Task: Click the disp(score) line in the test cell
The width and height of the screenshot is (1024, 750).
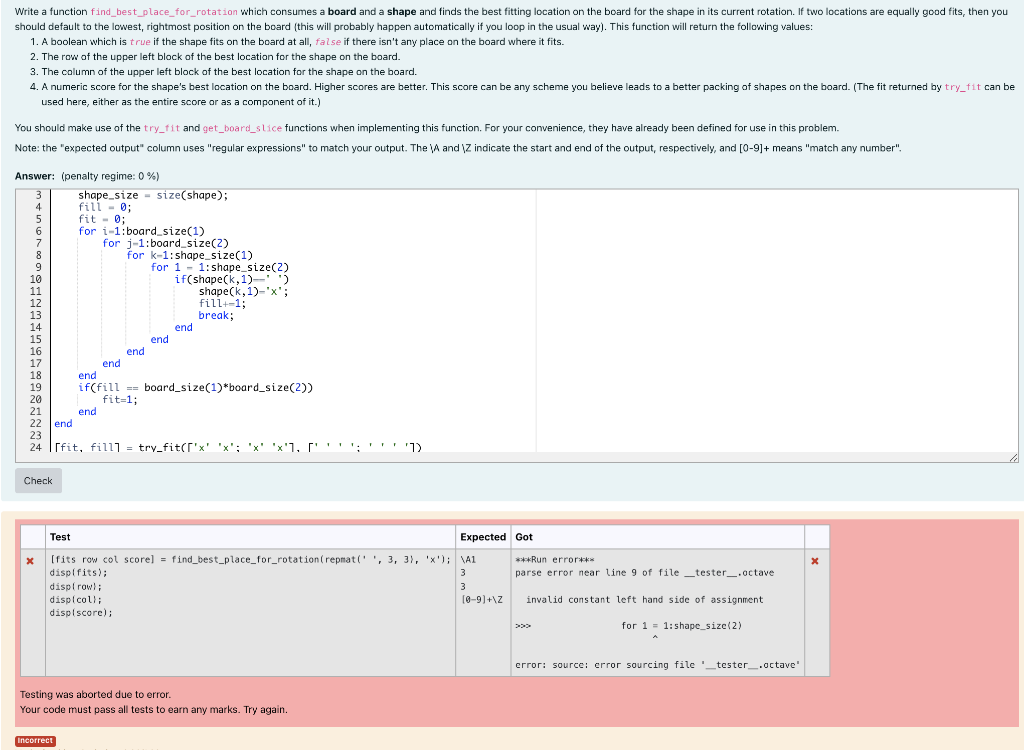Action: point(81,613)
